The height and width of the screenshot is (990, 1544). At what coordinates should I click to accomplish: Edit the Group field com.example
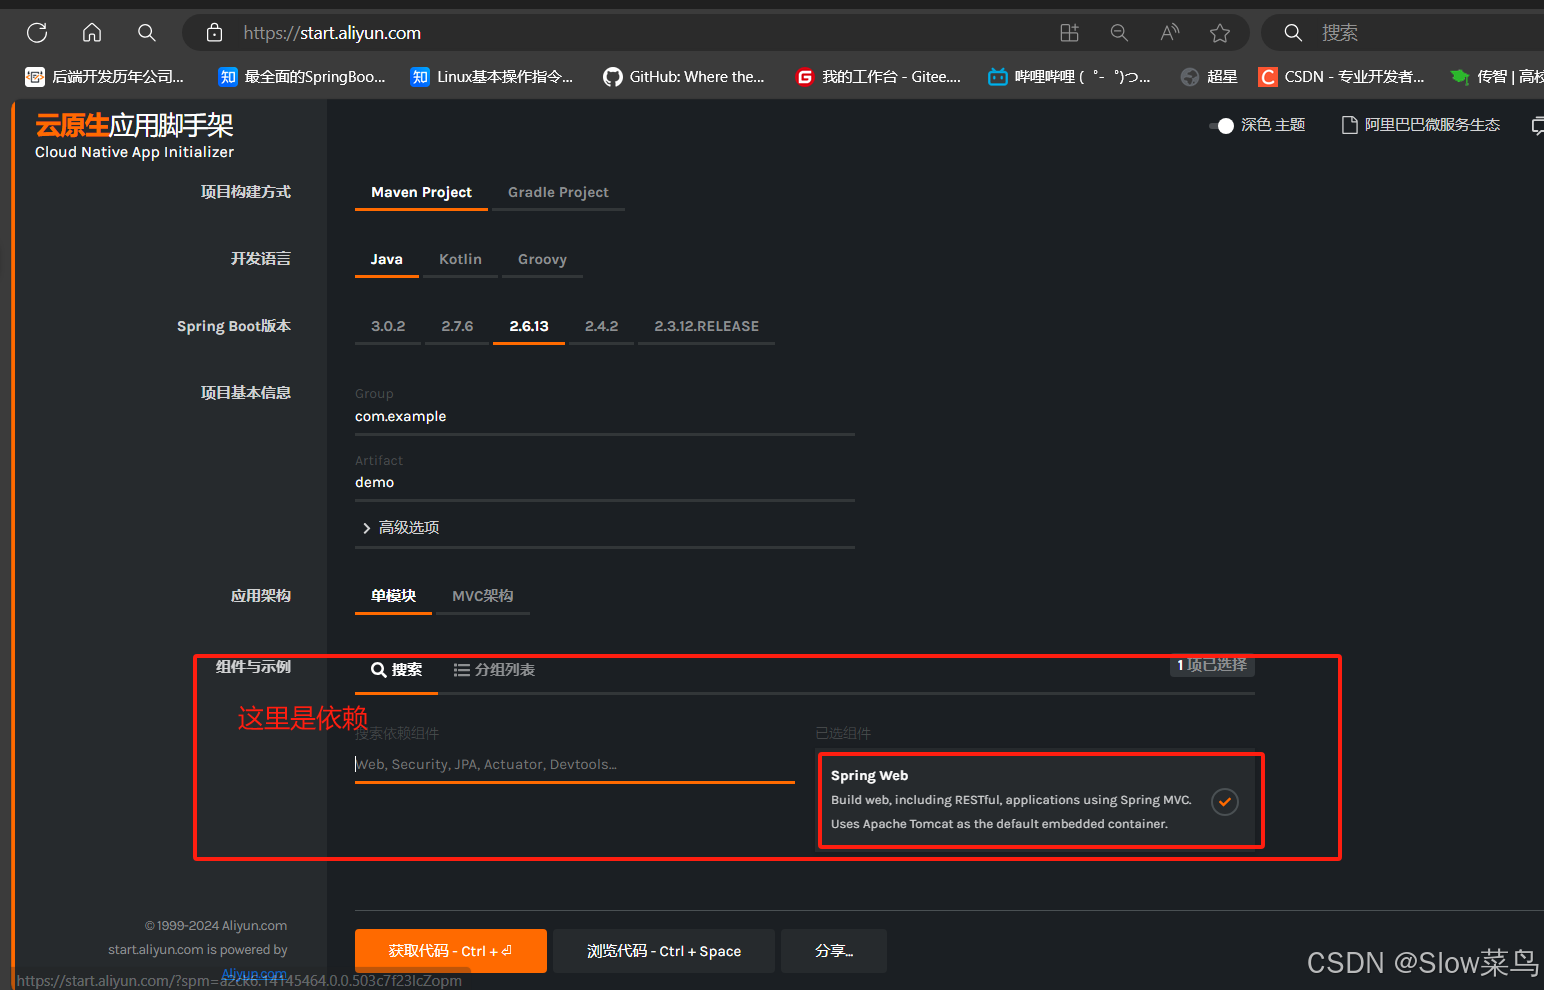[x=605, y=417]
